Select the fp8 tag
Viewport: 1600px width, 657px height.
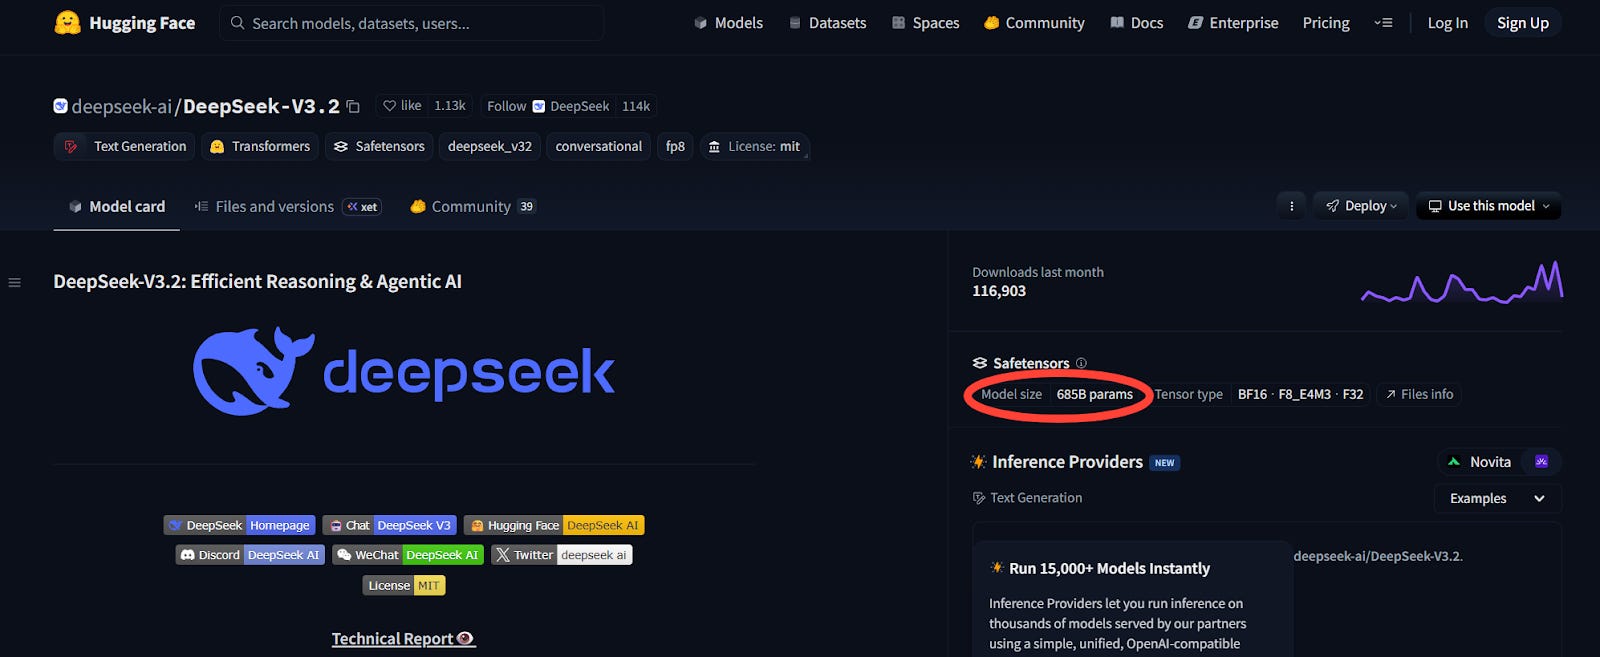click(x=675, y=146)
